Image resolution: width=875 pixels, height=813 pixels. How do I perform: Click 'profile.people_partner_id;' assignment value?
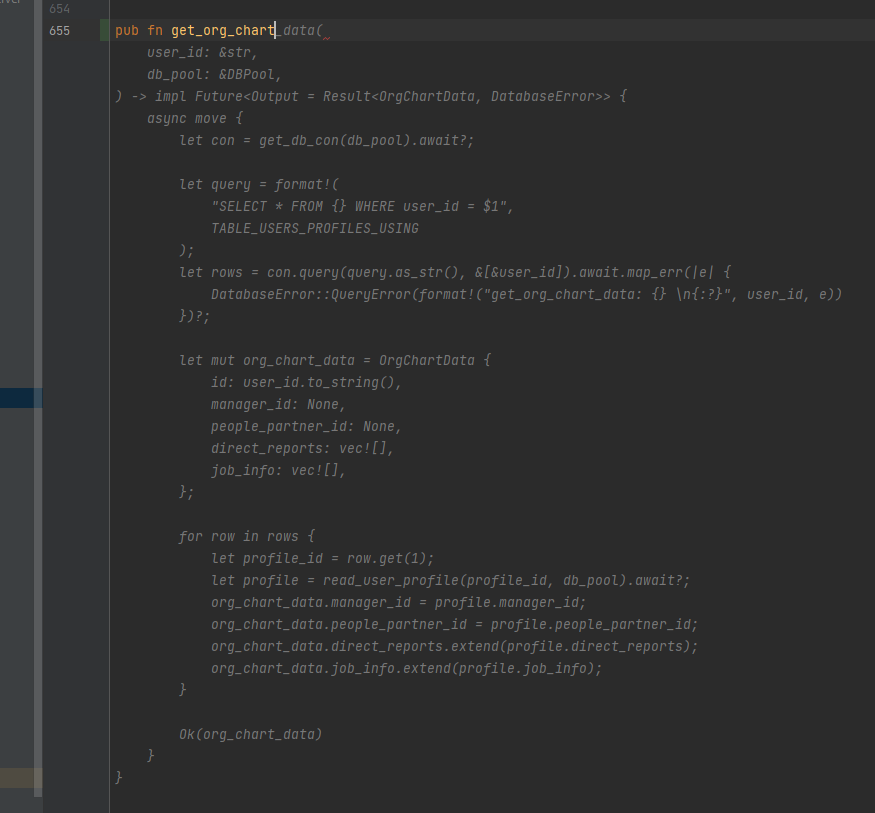pyautogui.click(x=594, y=624)
